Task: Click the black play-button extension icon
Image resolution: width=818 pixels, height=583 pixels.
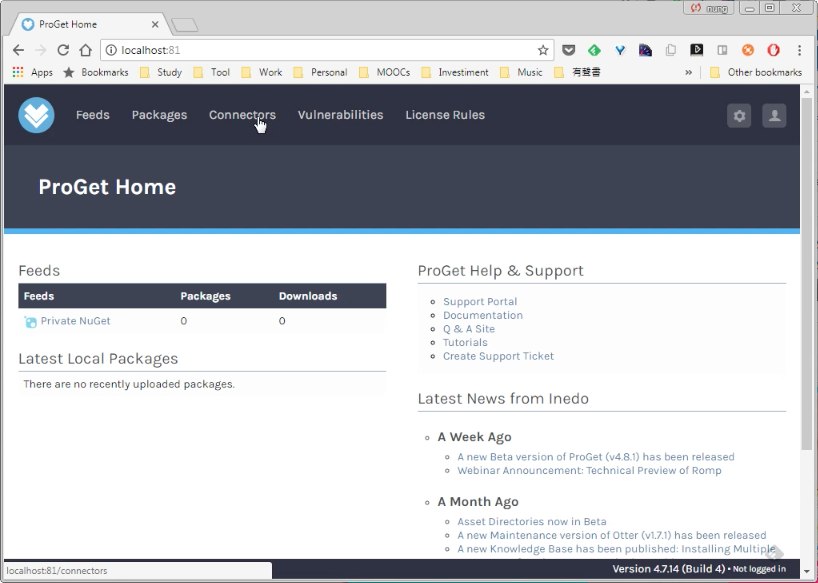Action: pos(696,50)
